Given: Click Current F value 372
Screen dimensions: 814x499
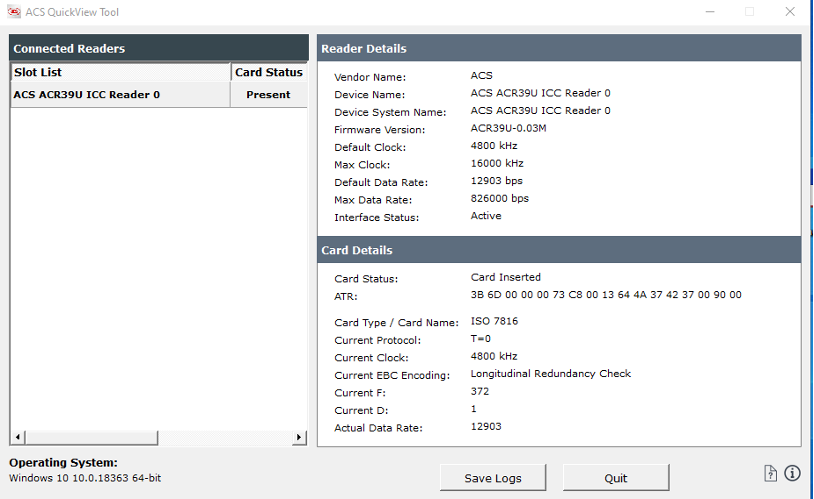Looking at the screenshot, I should 480,392.
